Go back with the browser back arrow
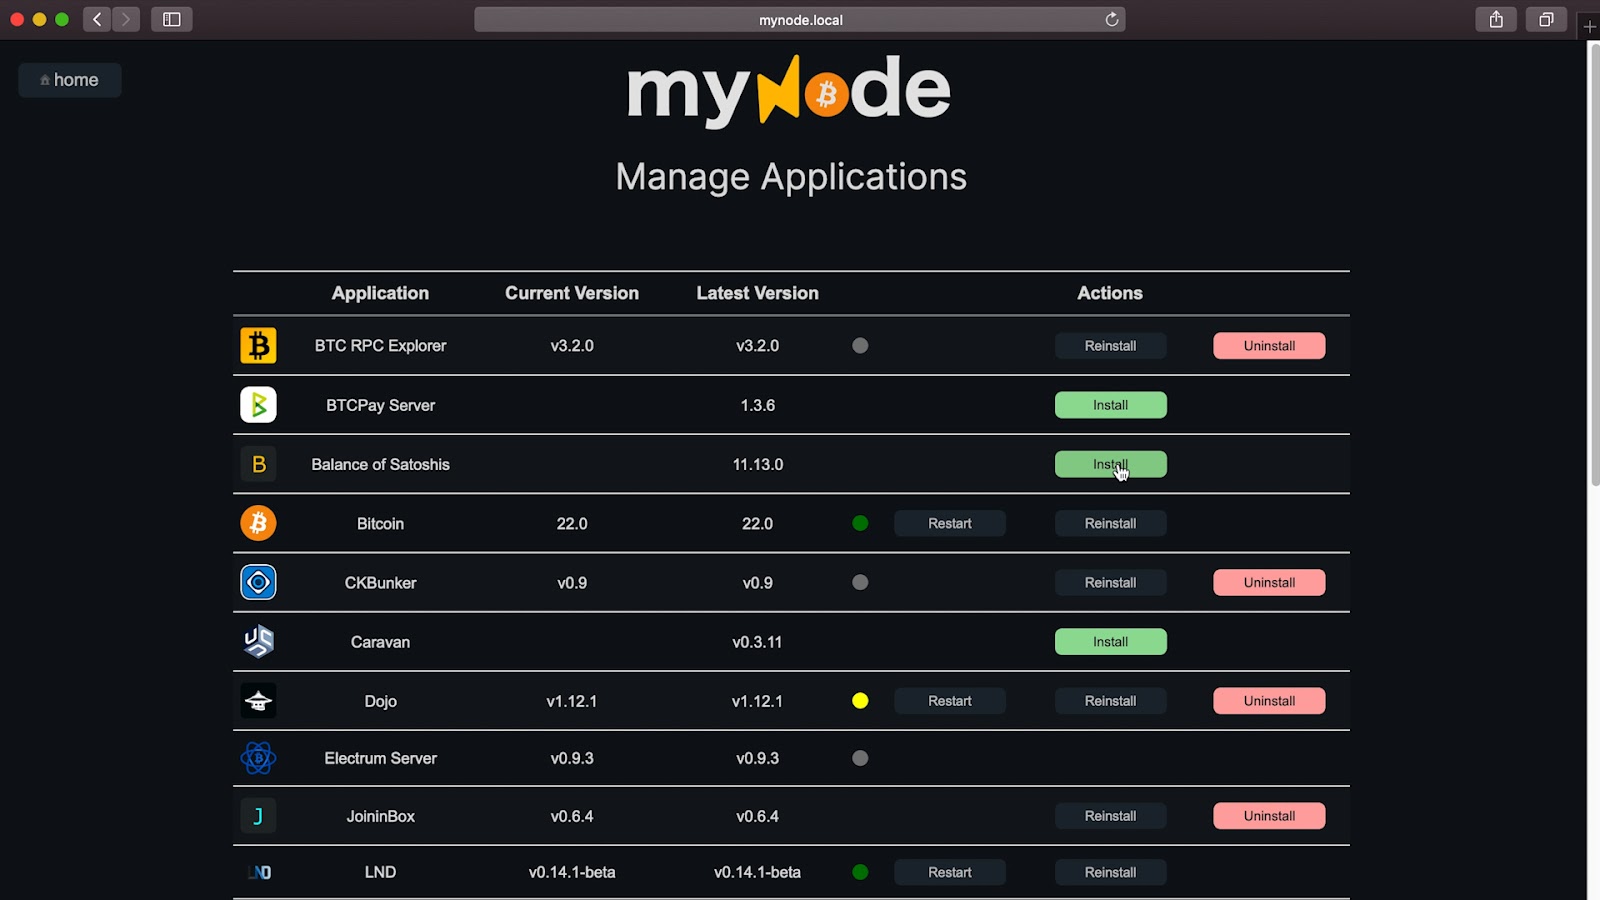1600x900 pixels. pyautogui.click(x=97, y=19)
